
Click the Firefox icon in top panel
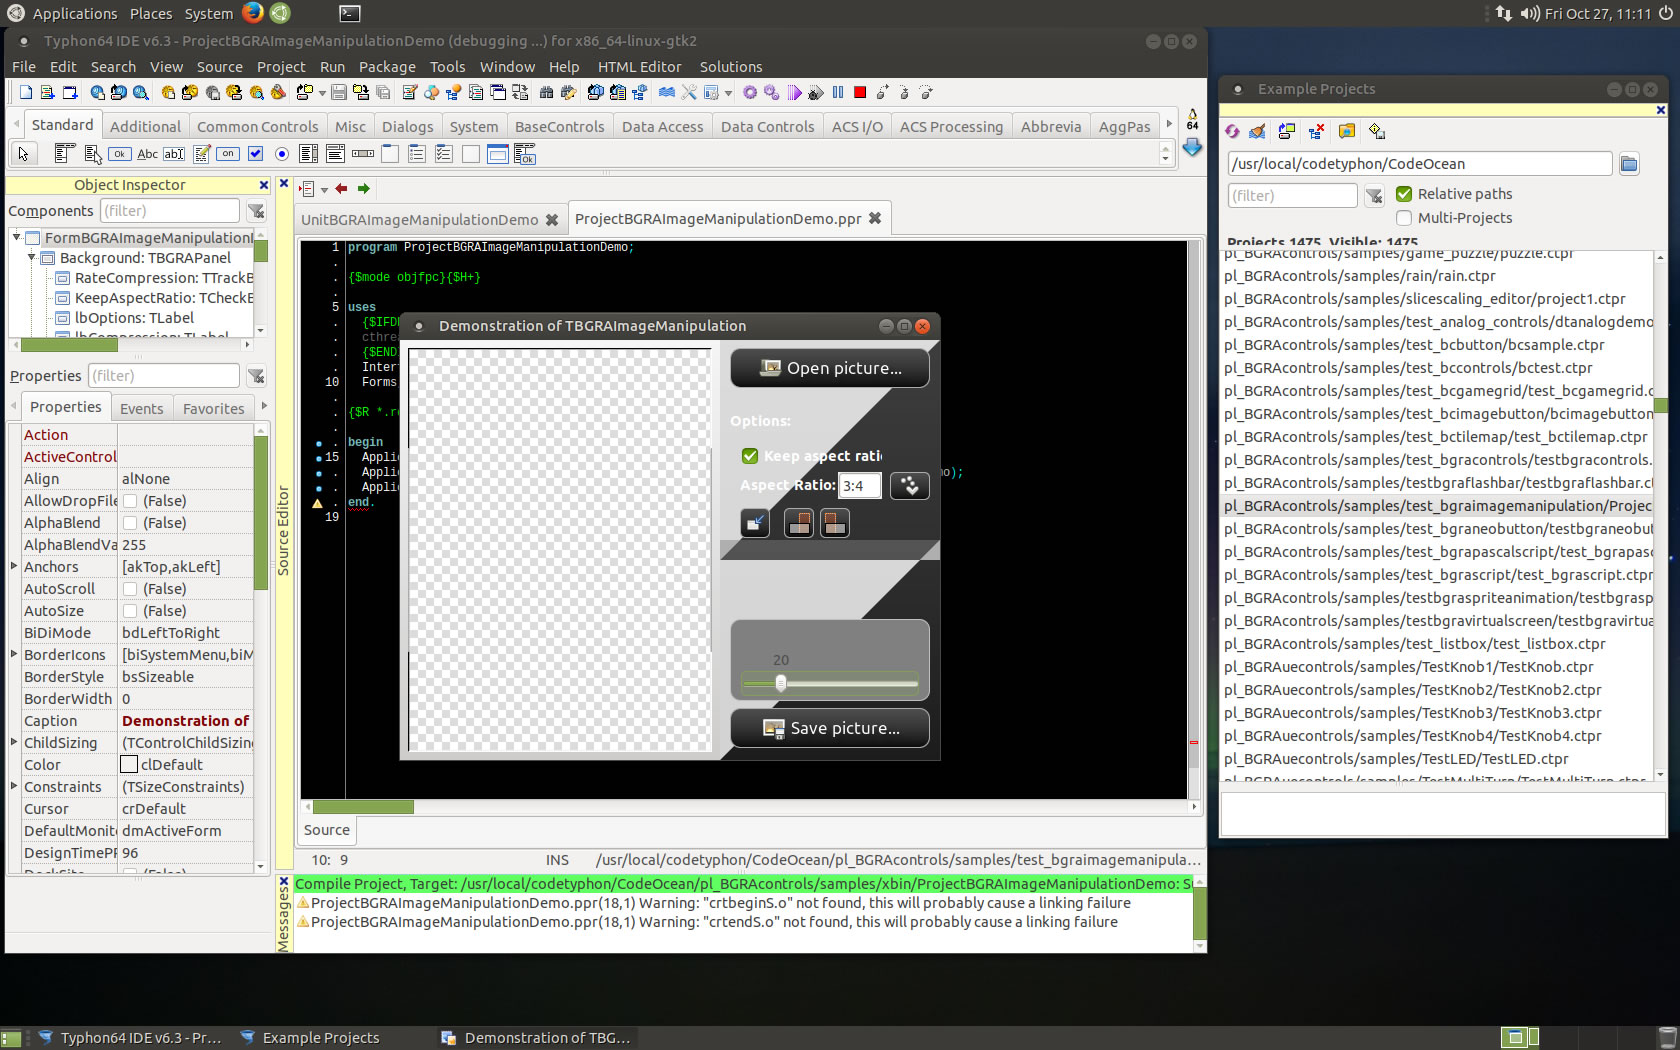tap(253, 13)
